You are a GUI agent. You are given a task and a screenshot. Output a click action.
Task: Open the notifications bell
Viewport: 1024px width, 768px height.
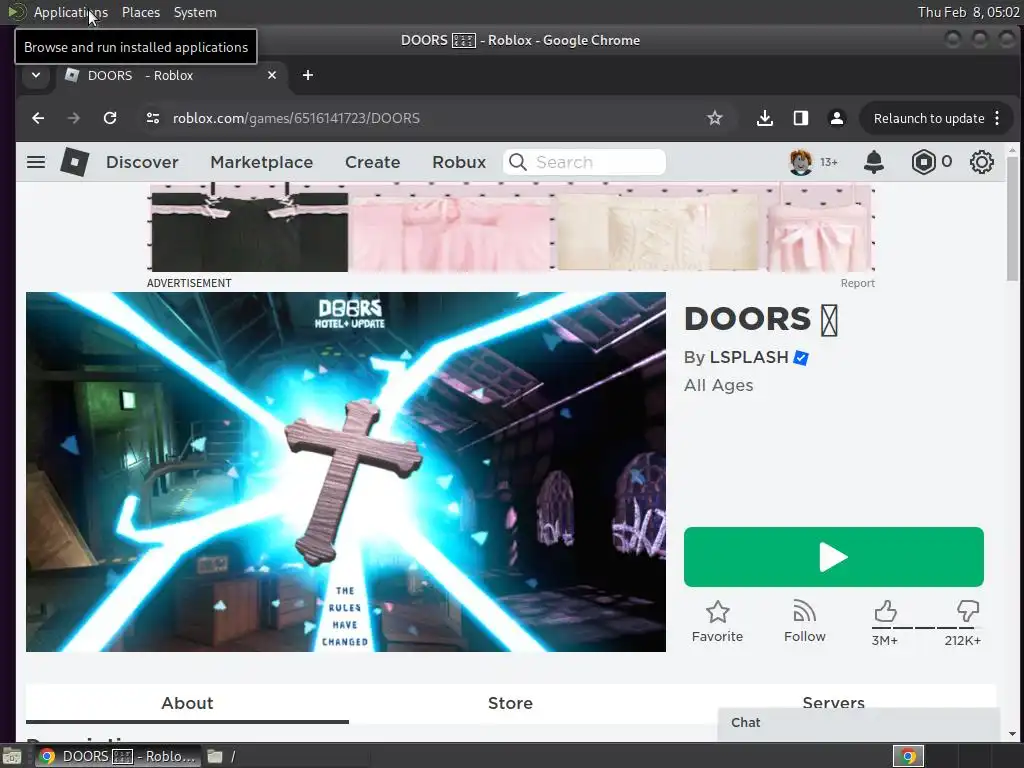coord(874,162)
